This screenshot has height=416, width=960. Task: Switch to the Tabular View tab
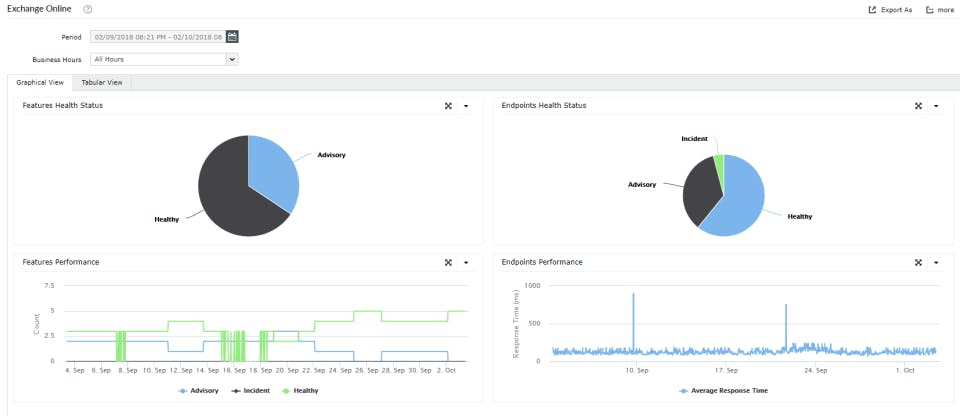pyautogui.click(x=102, y=82)
